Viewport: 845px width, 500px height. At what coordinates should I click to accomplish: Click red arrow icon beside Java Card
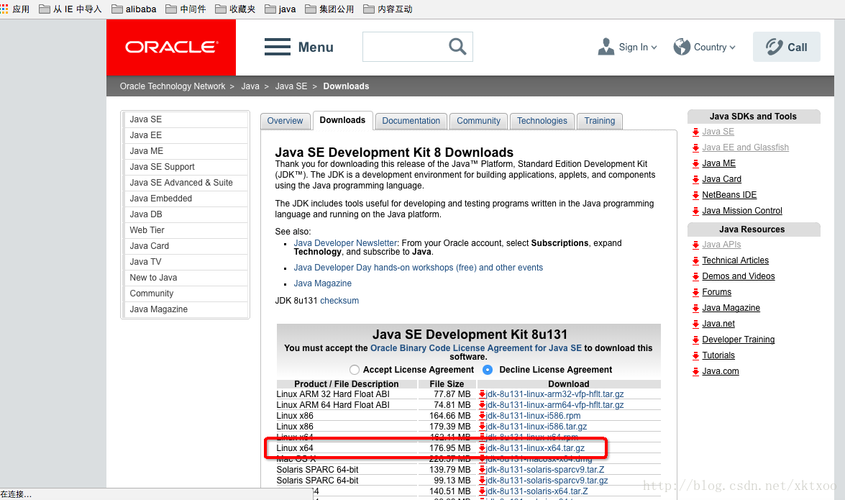(x=696, y=179)
